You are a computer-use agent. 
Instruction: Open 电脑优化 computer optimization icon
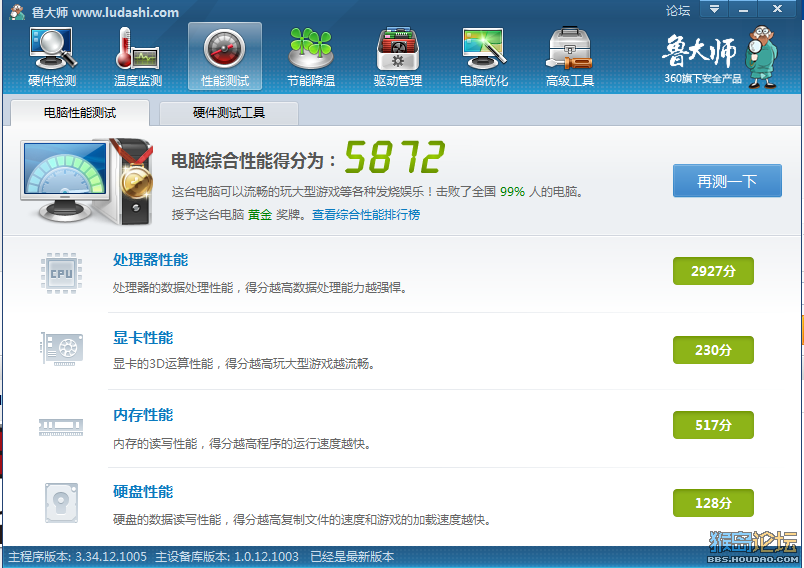(x=484, y=56)
